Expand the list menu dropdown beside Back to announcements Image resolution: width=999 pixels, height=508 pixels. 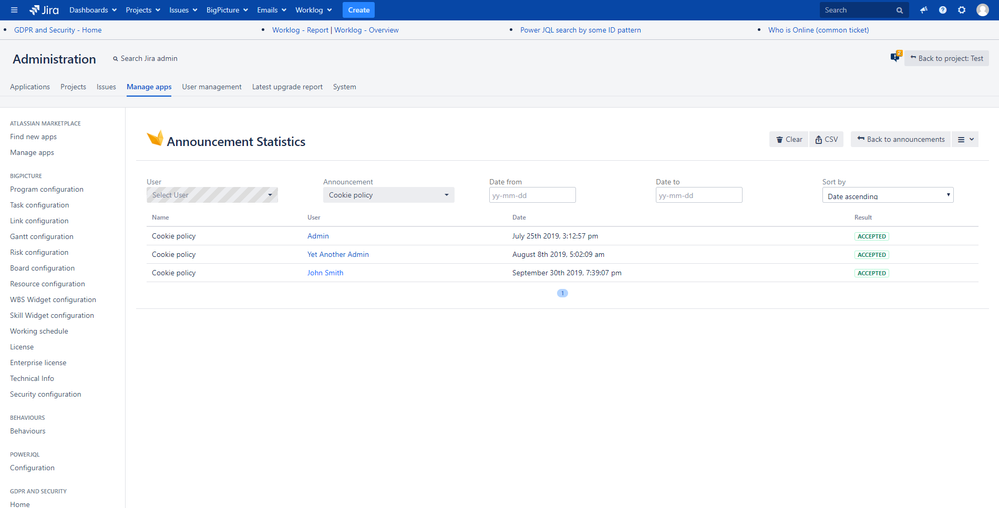(x=965, y=139)
